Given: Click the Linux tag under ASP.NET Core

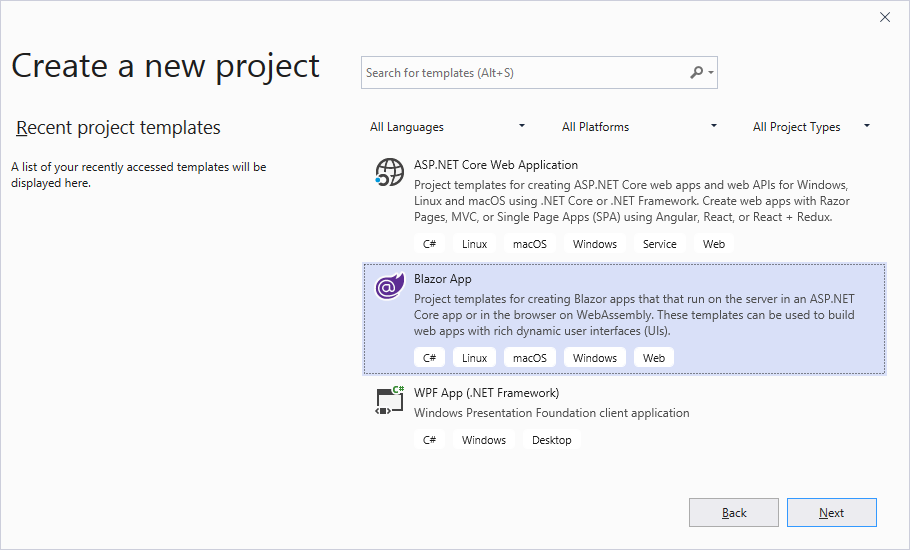Looking at the screenshot, I should [474, 244].
